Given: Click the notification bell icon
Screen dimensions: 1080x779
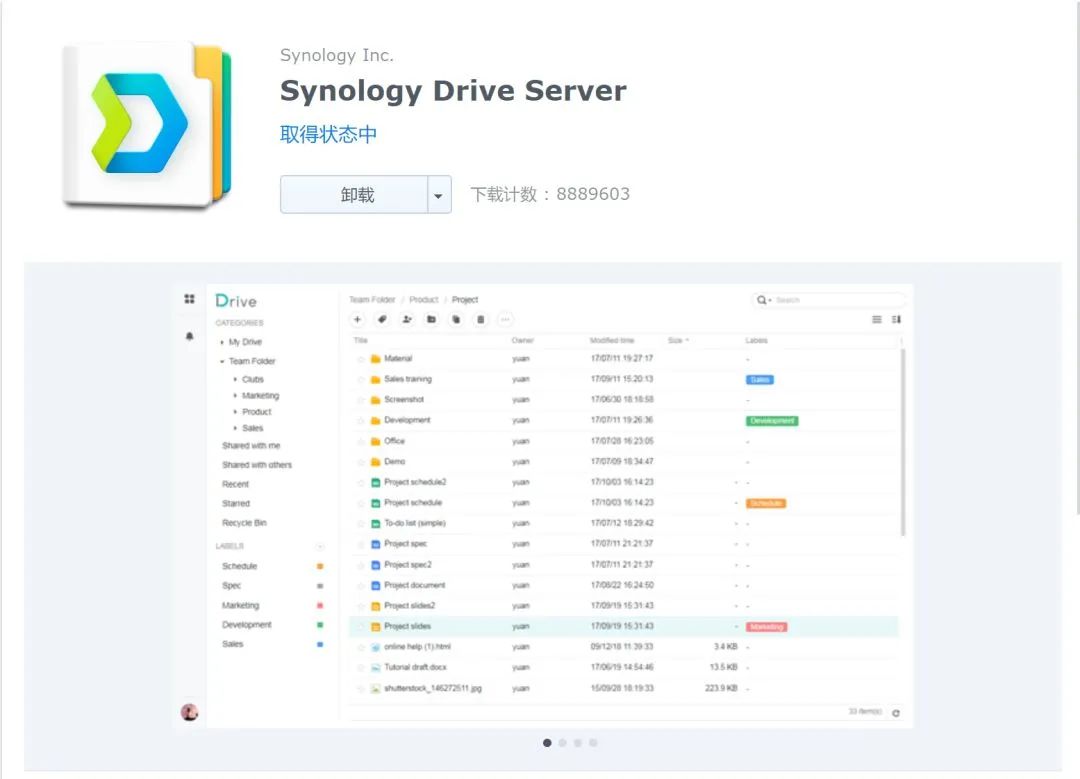Looking at the screenshot, I should point(189,336).
